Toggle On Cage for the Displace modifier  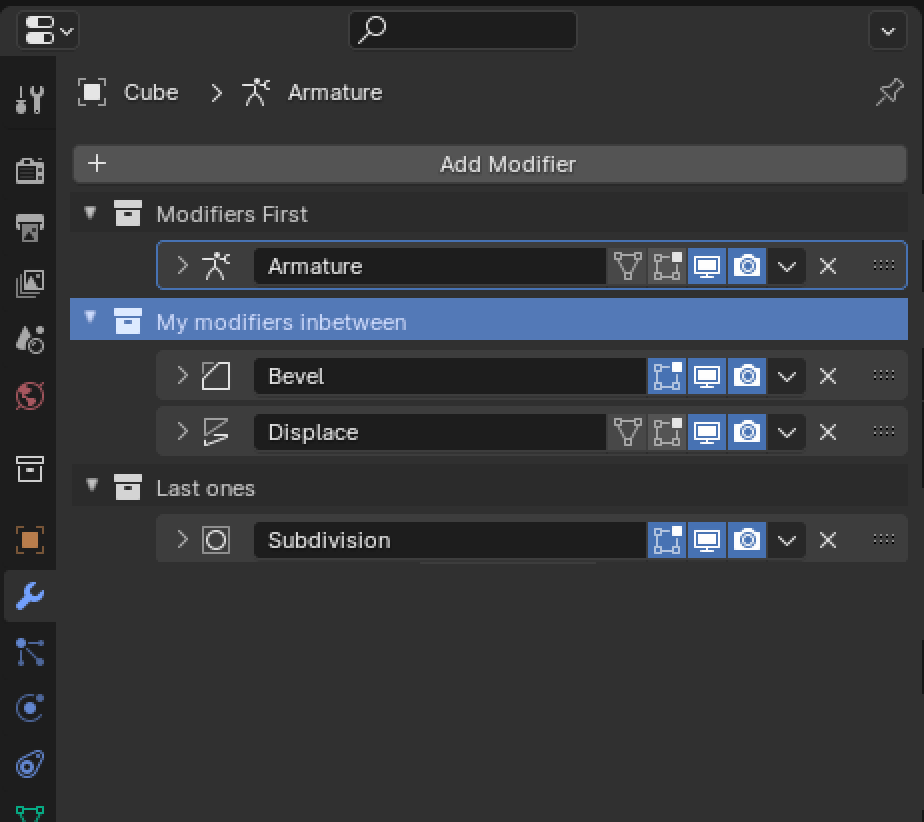tap(627, 432)
